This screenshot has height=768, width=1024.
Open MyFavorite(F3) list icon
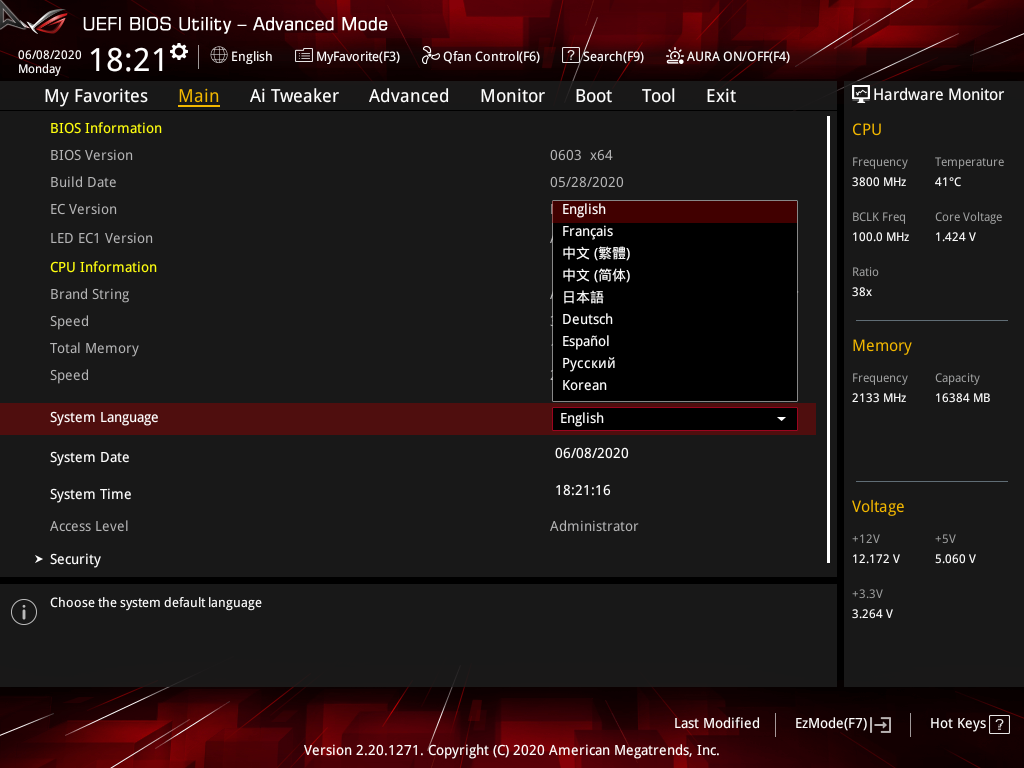coord(303,56)
